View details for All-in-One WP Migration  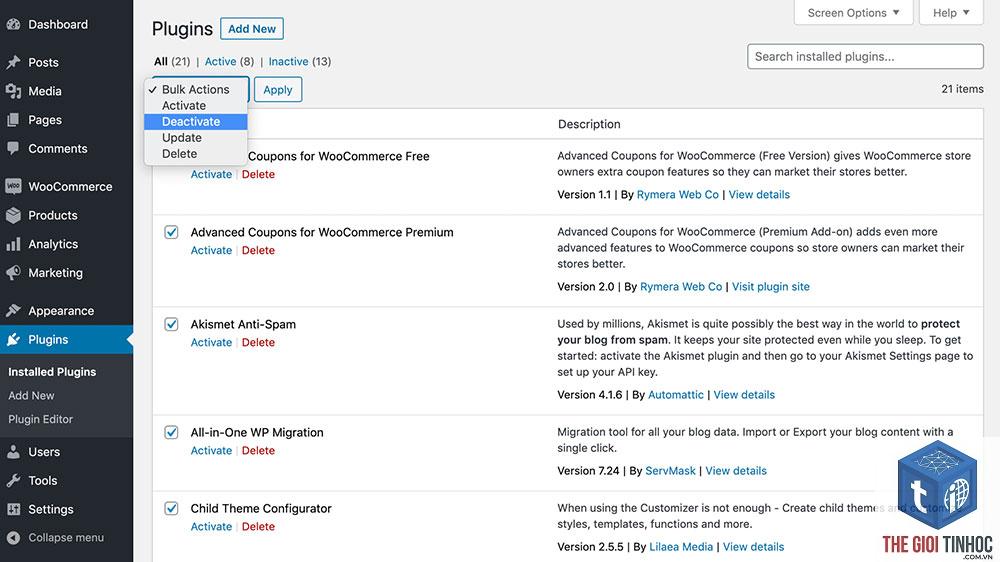point(736,471)
